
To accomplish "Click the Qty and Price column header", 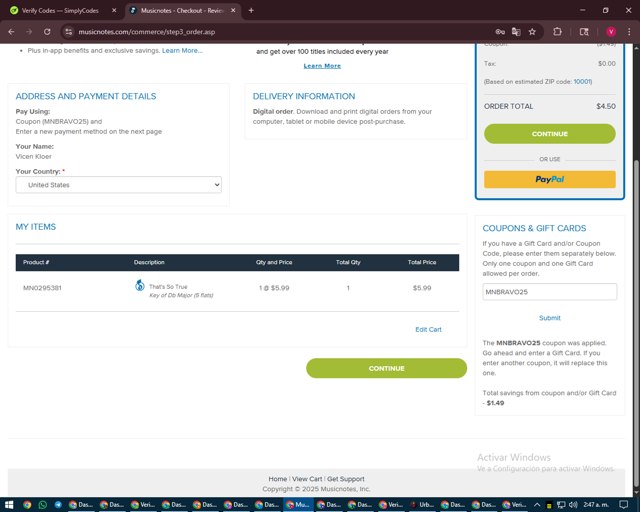I will pos(274,262).
